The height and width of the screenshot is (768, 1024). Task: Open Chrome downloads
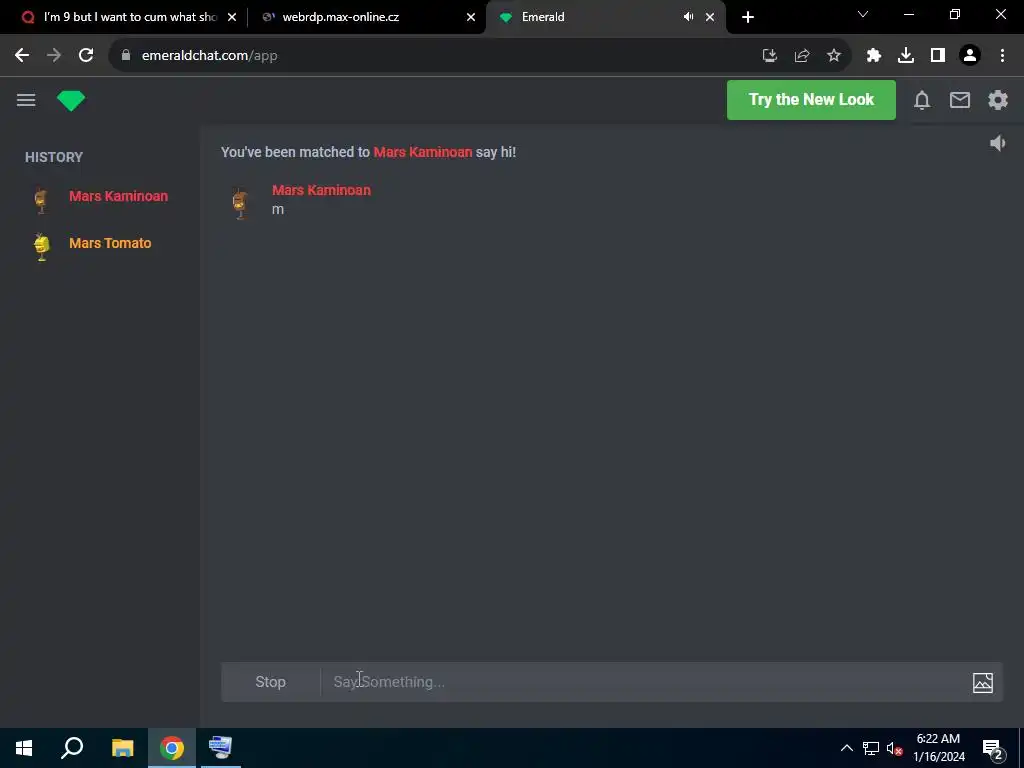click(905, 56)
